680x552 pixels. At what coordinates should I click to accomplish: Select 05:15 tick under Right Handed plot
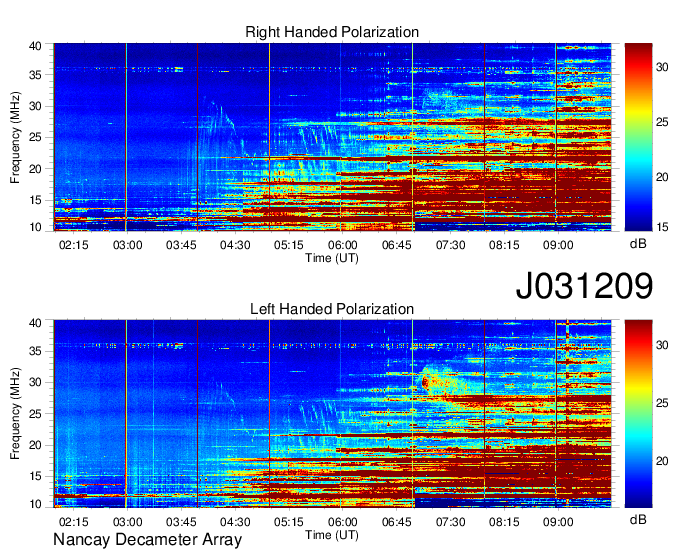[x=289, y=245]
